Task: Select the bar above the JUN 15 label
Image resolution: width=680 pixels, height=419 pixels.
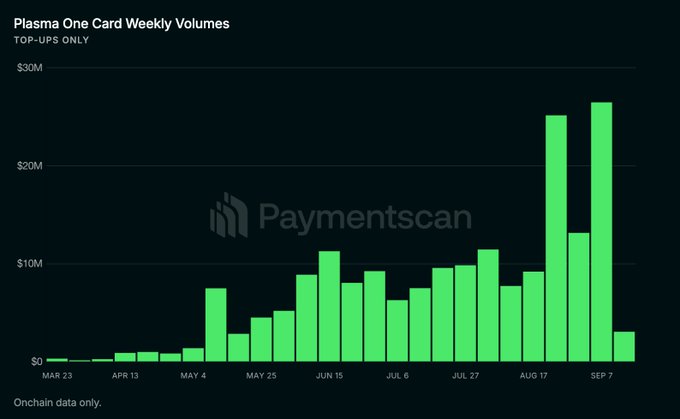Action: [329, 306]
